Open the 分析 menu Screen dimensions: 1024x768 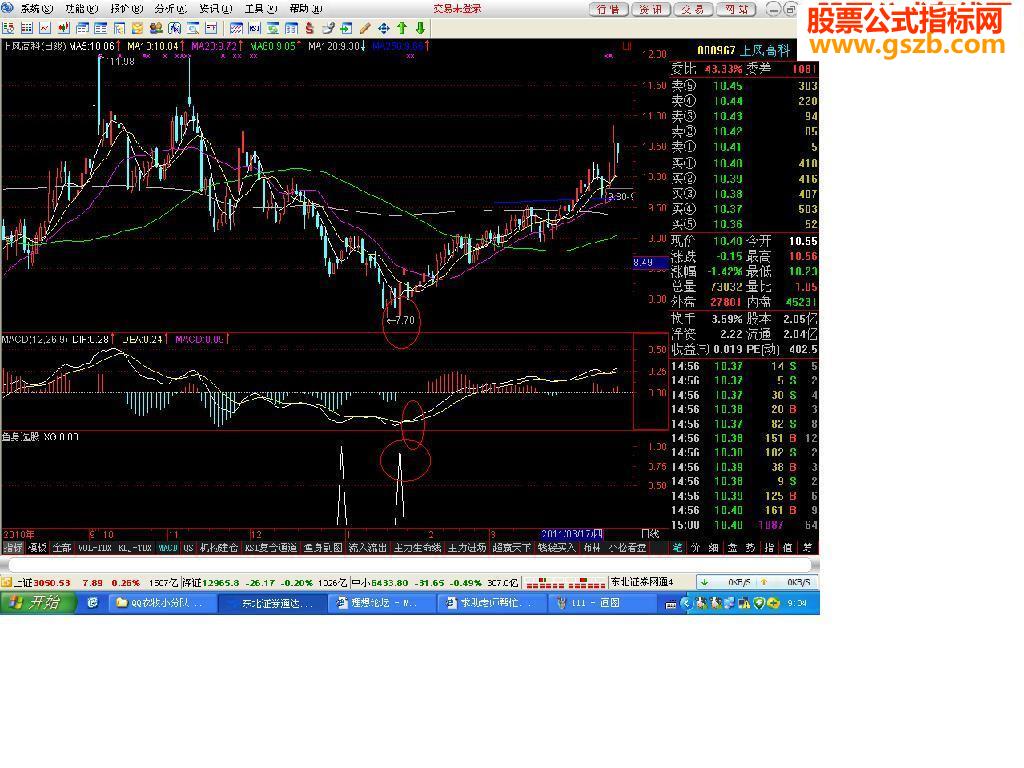pos(171,8)
